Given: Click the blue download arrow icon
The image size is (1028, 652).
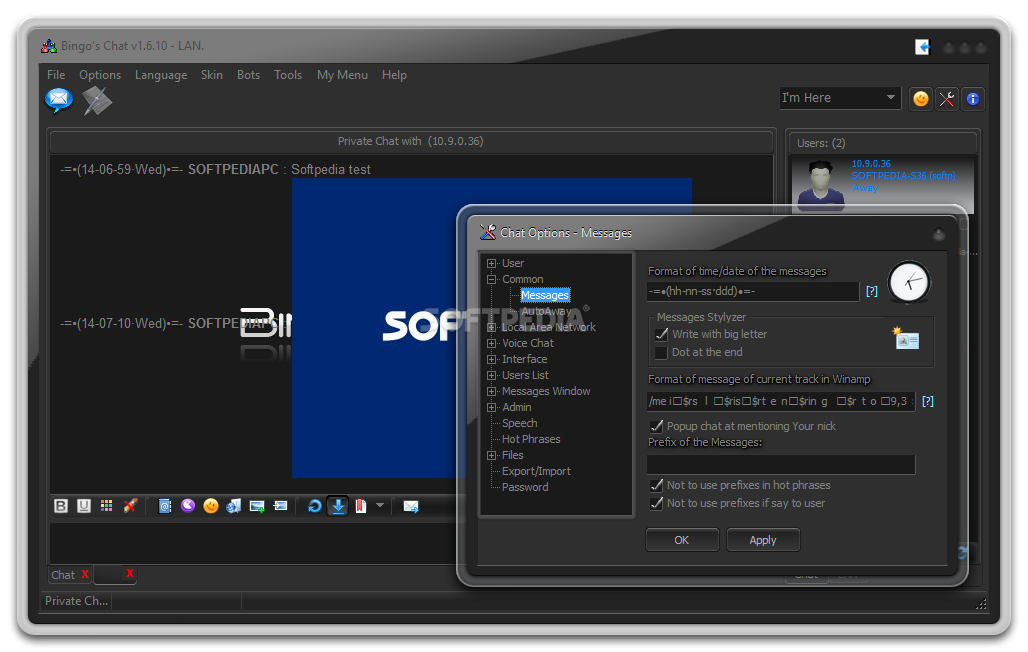Looking at the screenshot, I should (x=338, y=506).
